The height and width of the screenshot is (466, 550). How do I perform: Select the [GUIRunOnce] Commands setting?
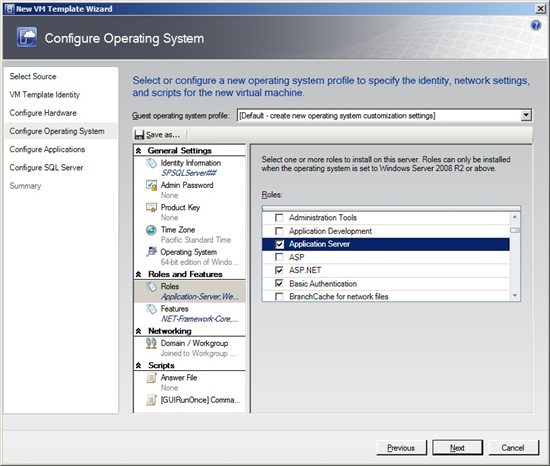pyautogui.click(x=190, y=400)
